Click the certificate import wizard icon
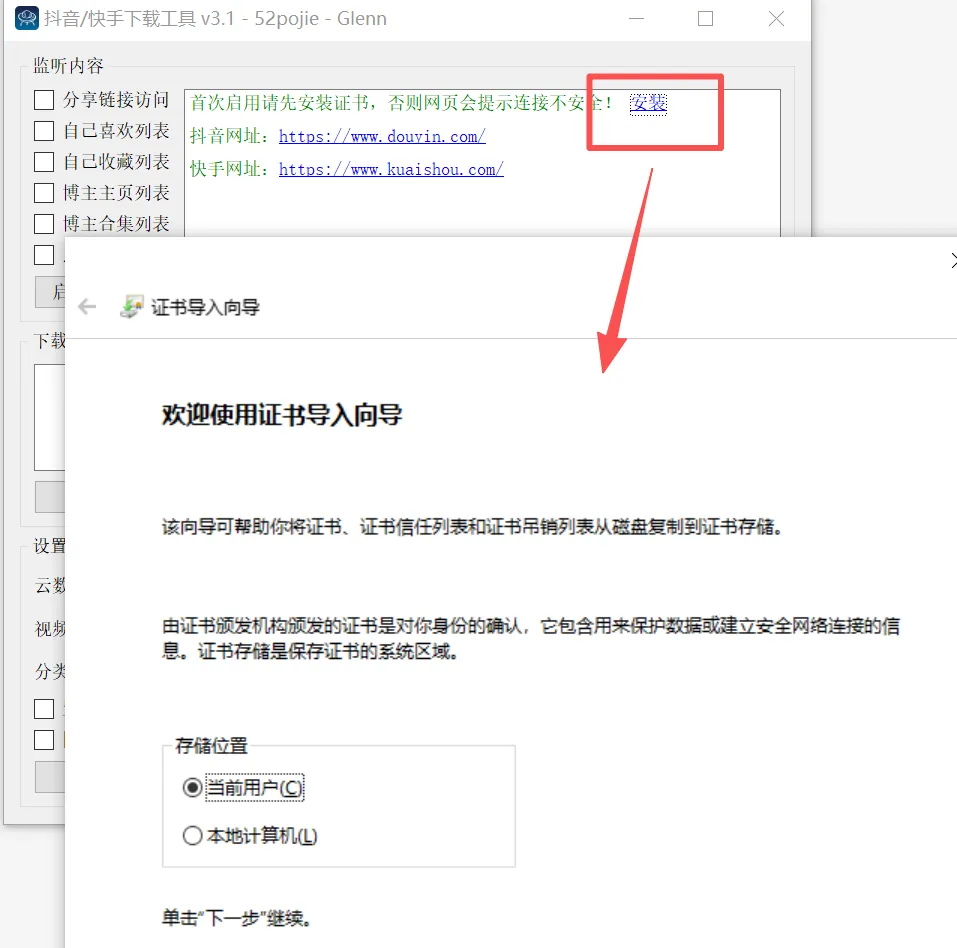The height and width of the screenshot is (948, 957). (131, 306)
